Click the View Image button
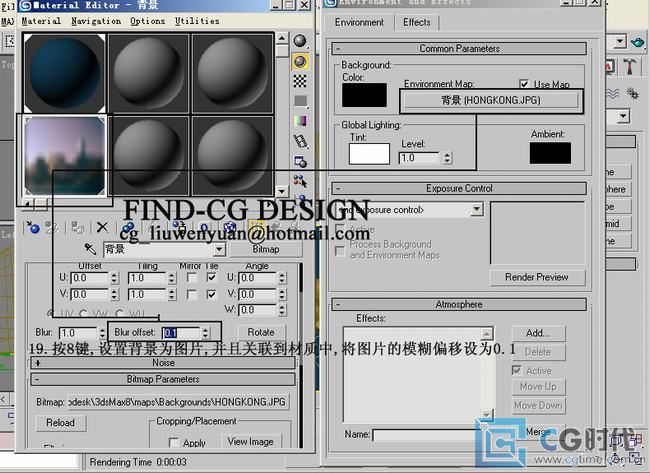650x473 pixels. pos(251,442)
